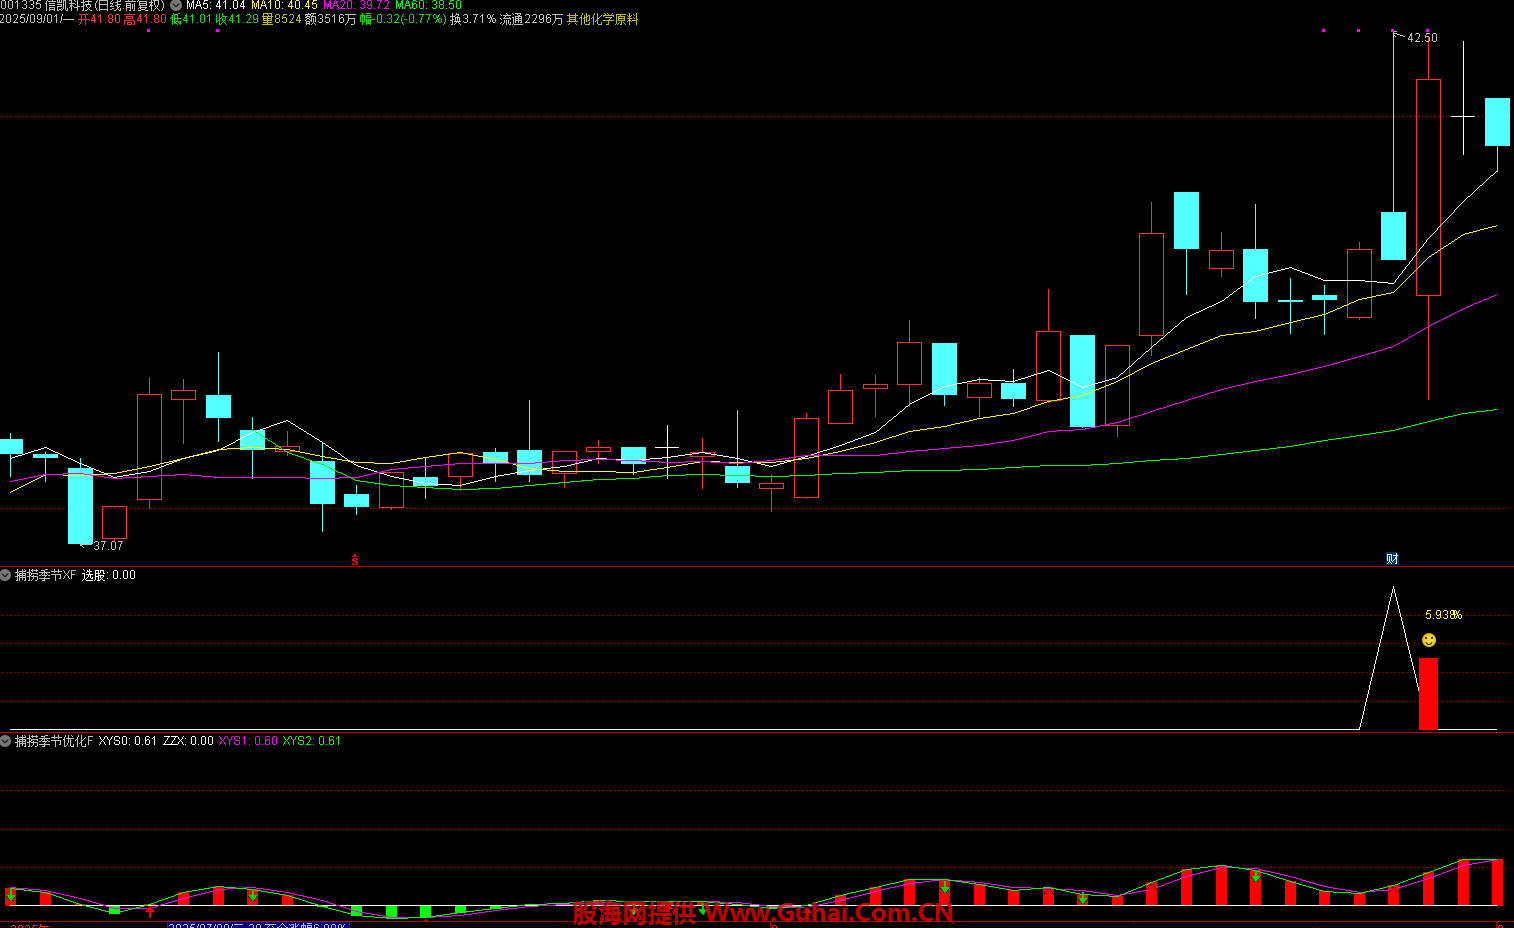This screenshot has width=1514, height=928.
Task: Click the MA20: 39.72 readout
Action: pos(356,5)
